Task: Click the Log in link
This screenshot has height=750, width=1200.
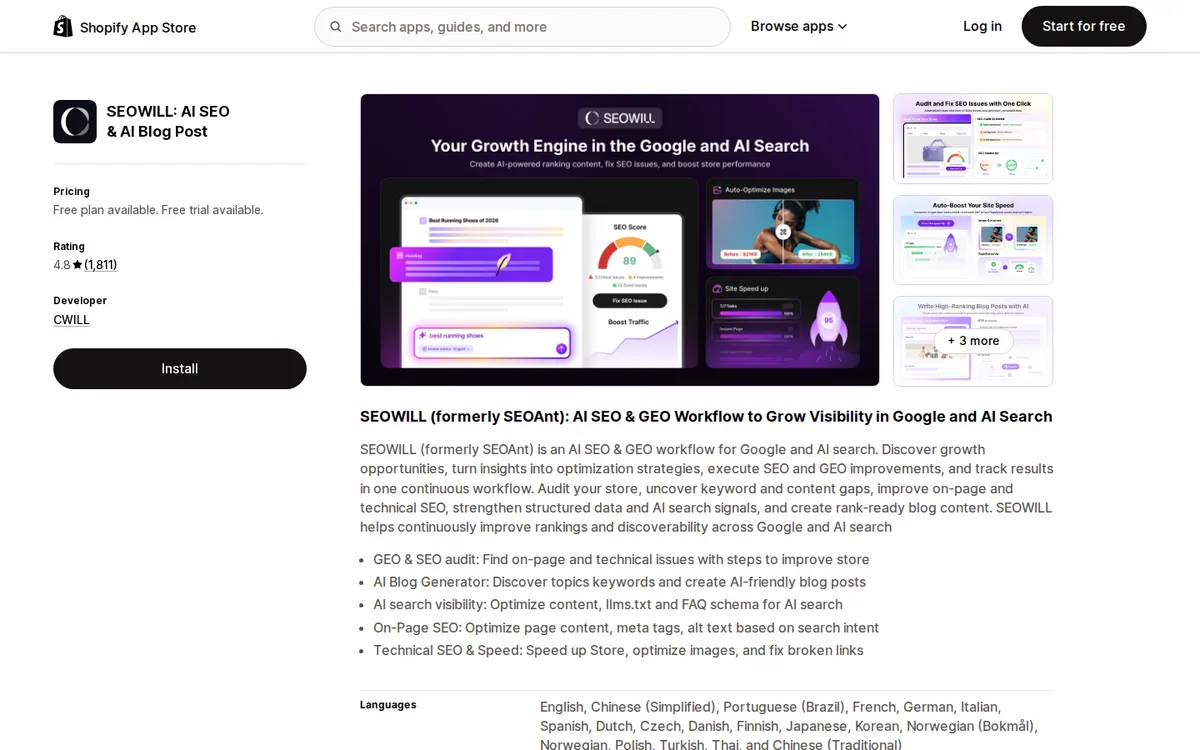Action: (982, 26)
